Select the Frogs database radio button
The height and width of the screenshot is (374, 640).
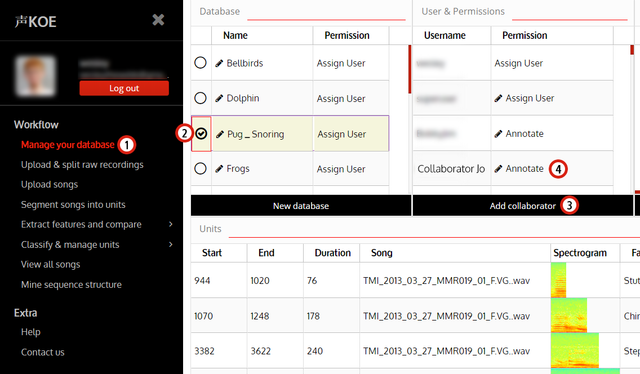tap(200, 168)
